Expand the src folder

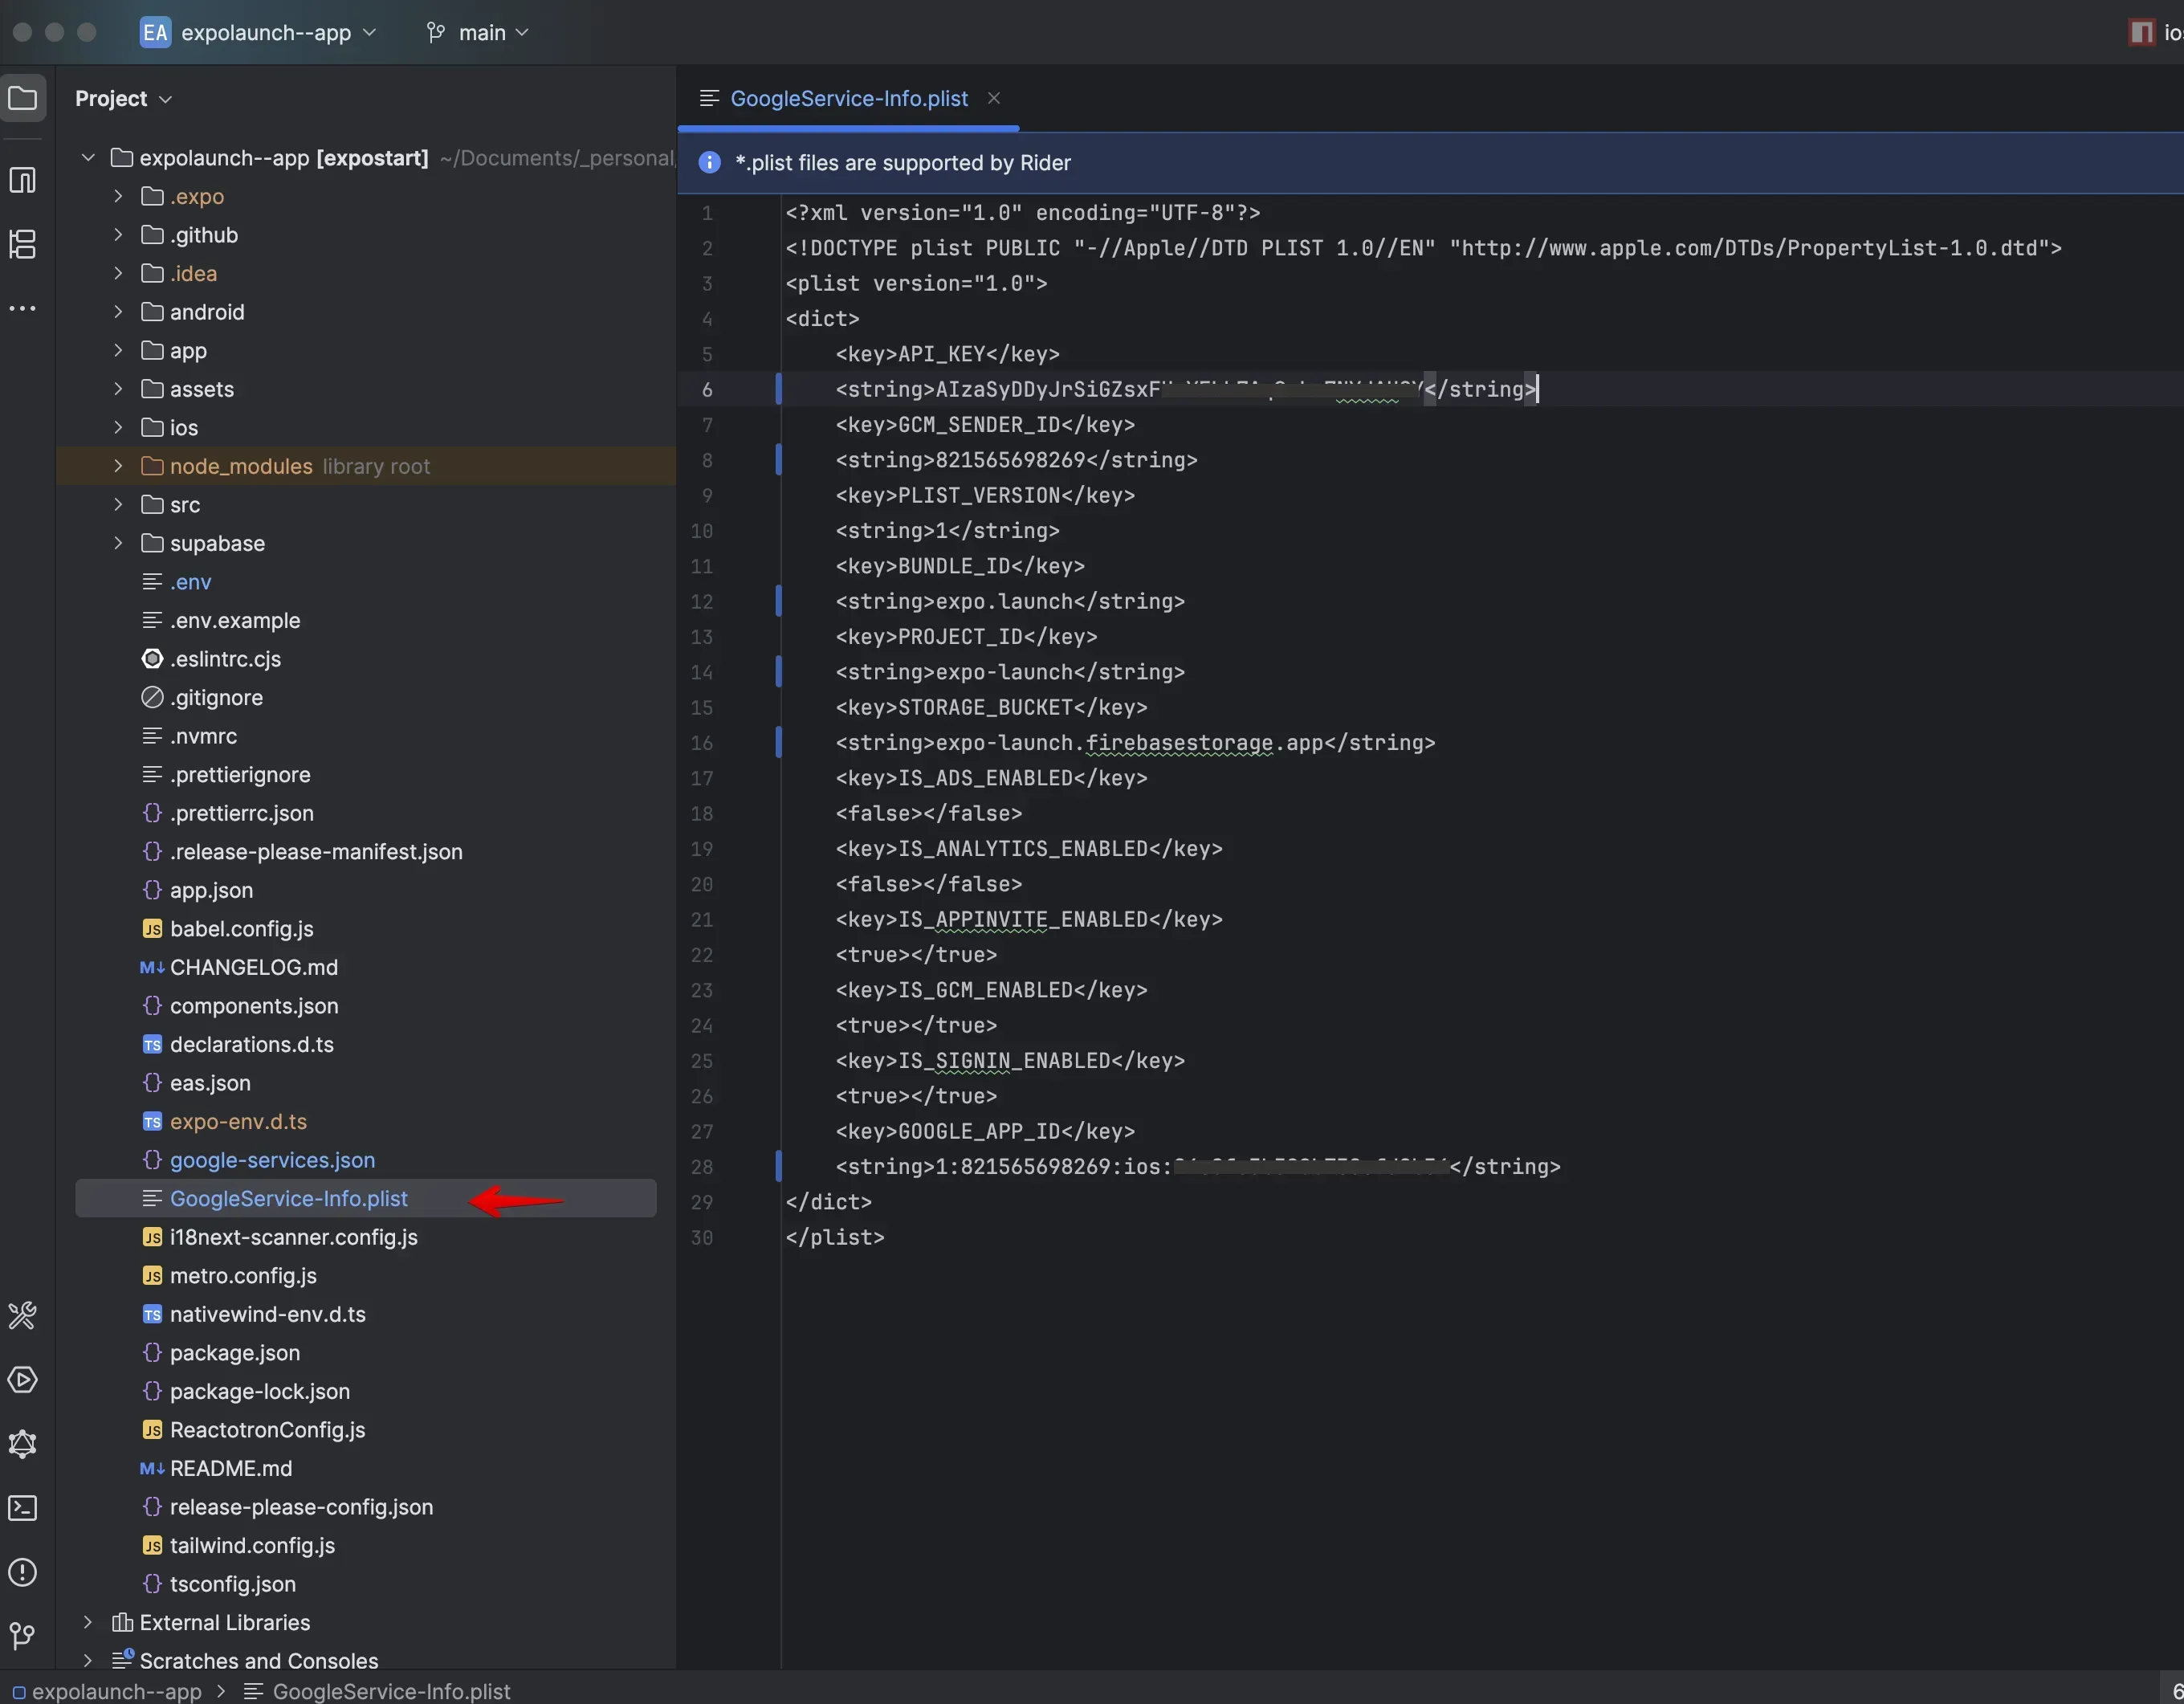[x=118, y=504]
